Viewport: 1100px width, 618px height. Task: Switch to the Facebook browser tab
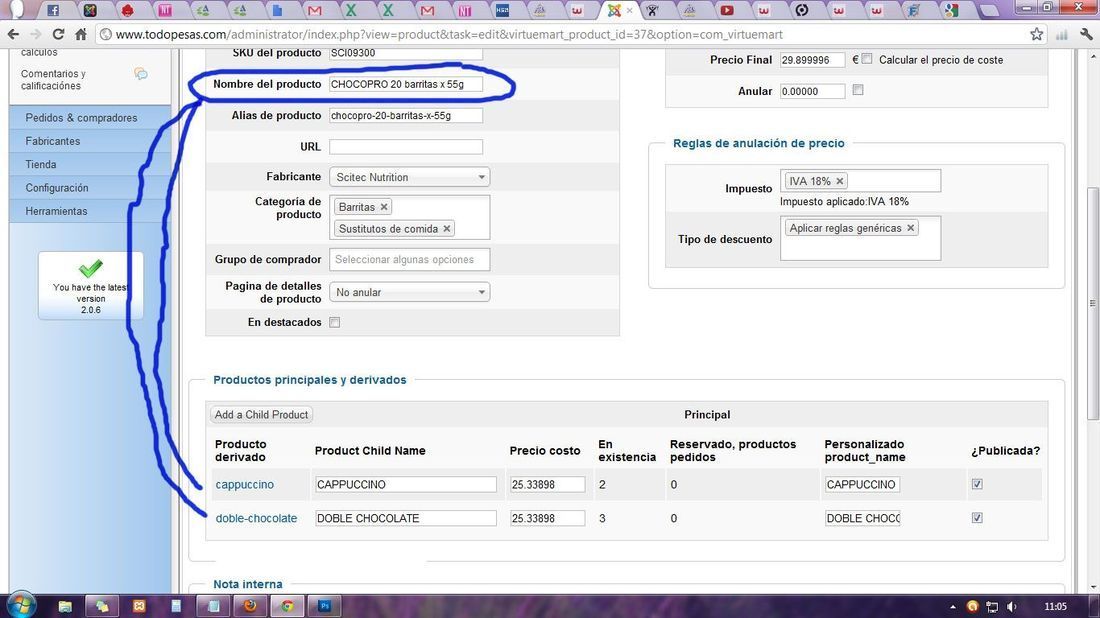click(53, 10)
